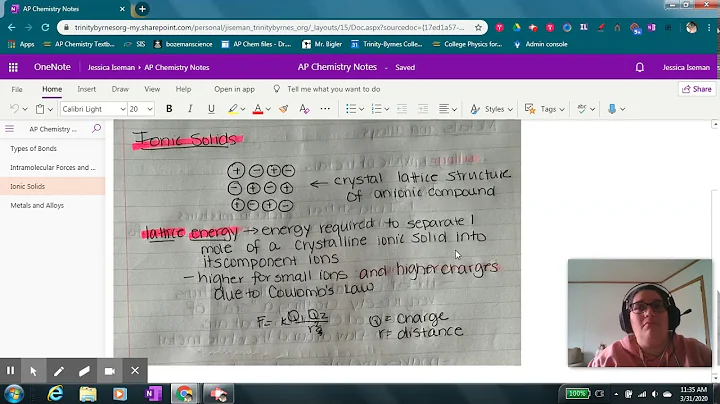Click the notebook search magnifier icon
Screen dimensions: 720x404
click(x=96, y=129)
